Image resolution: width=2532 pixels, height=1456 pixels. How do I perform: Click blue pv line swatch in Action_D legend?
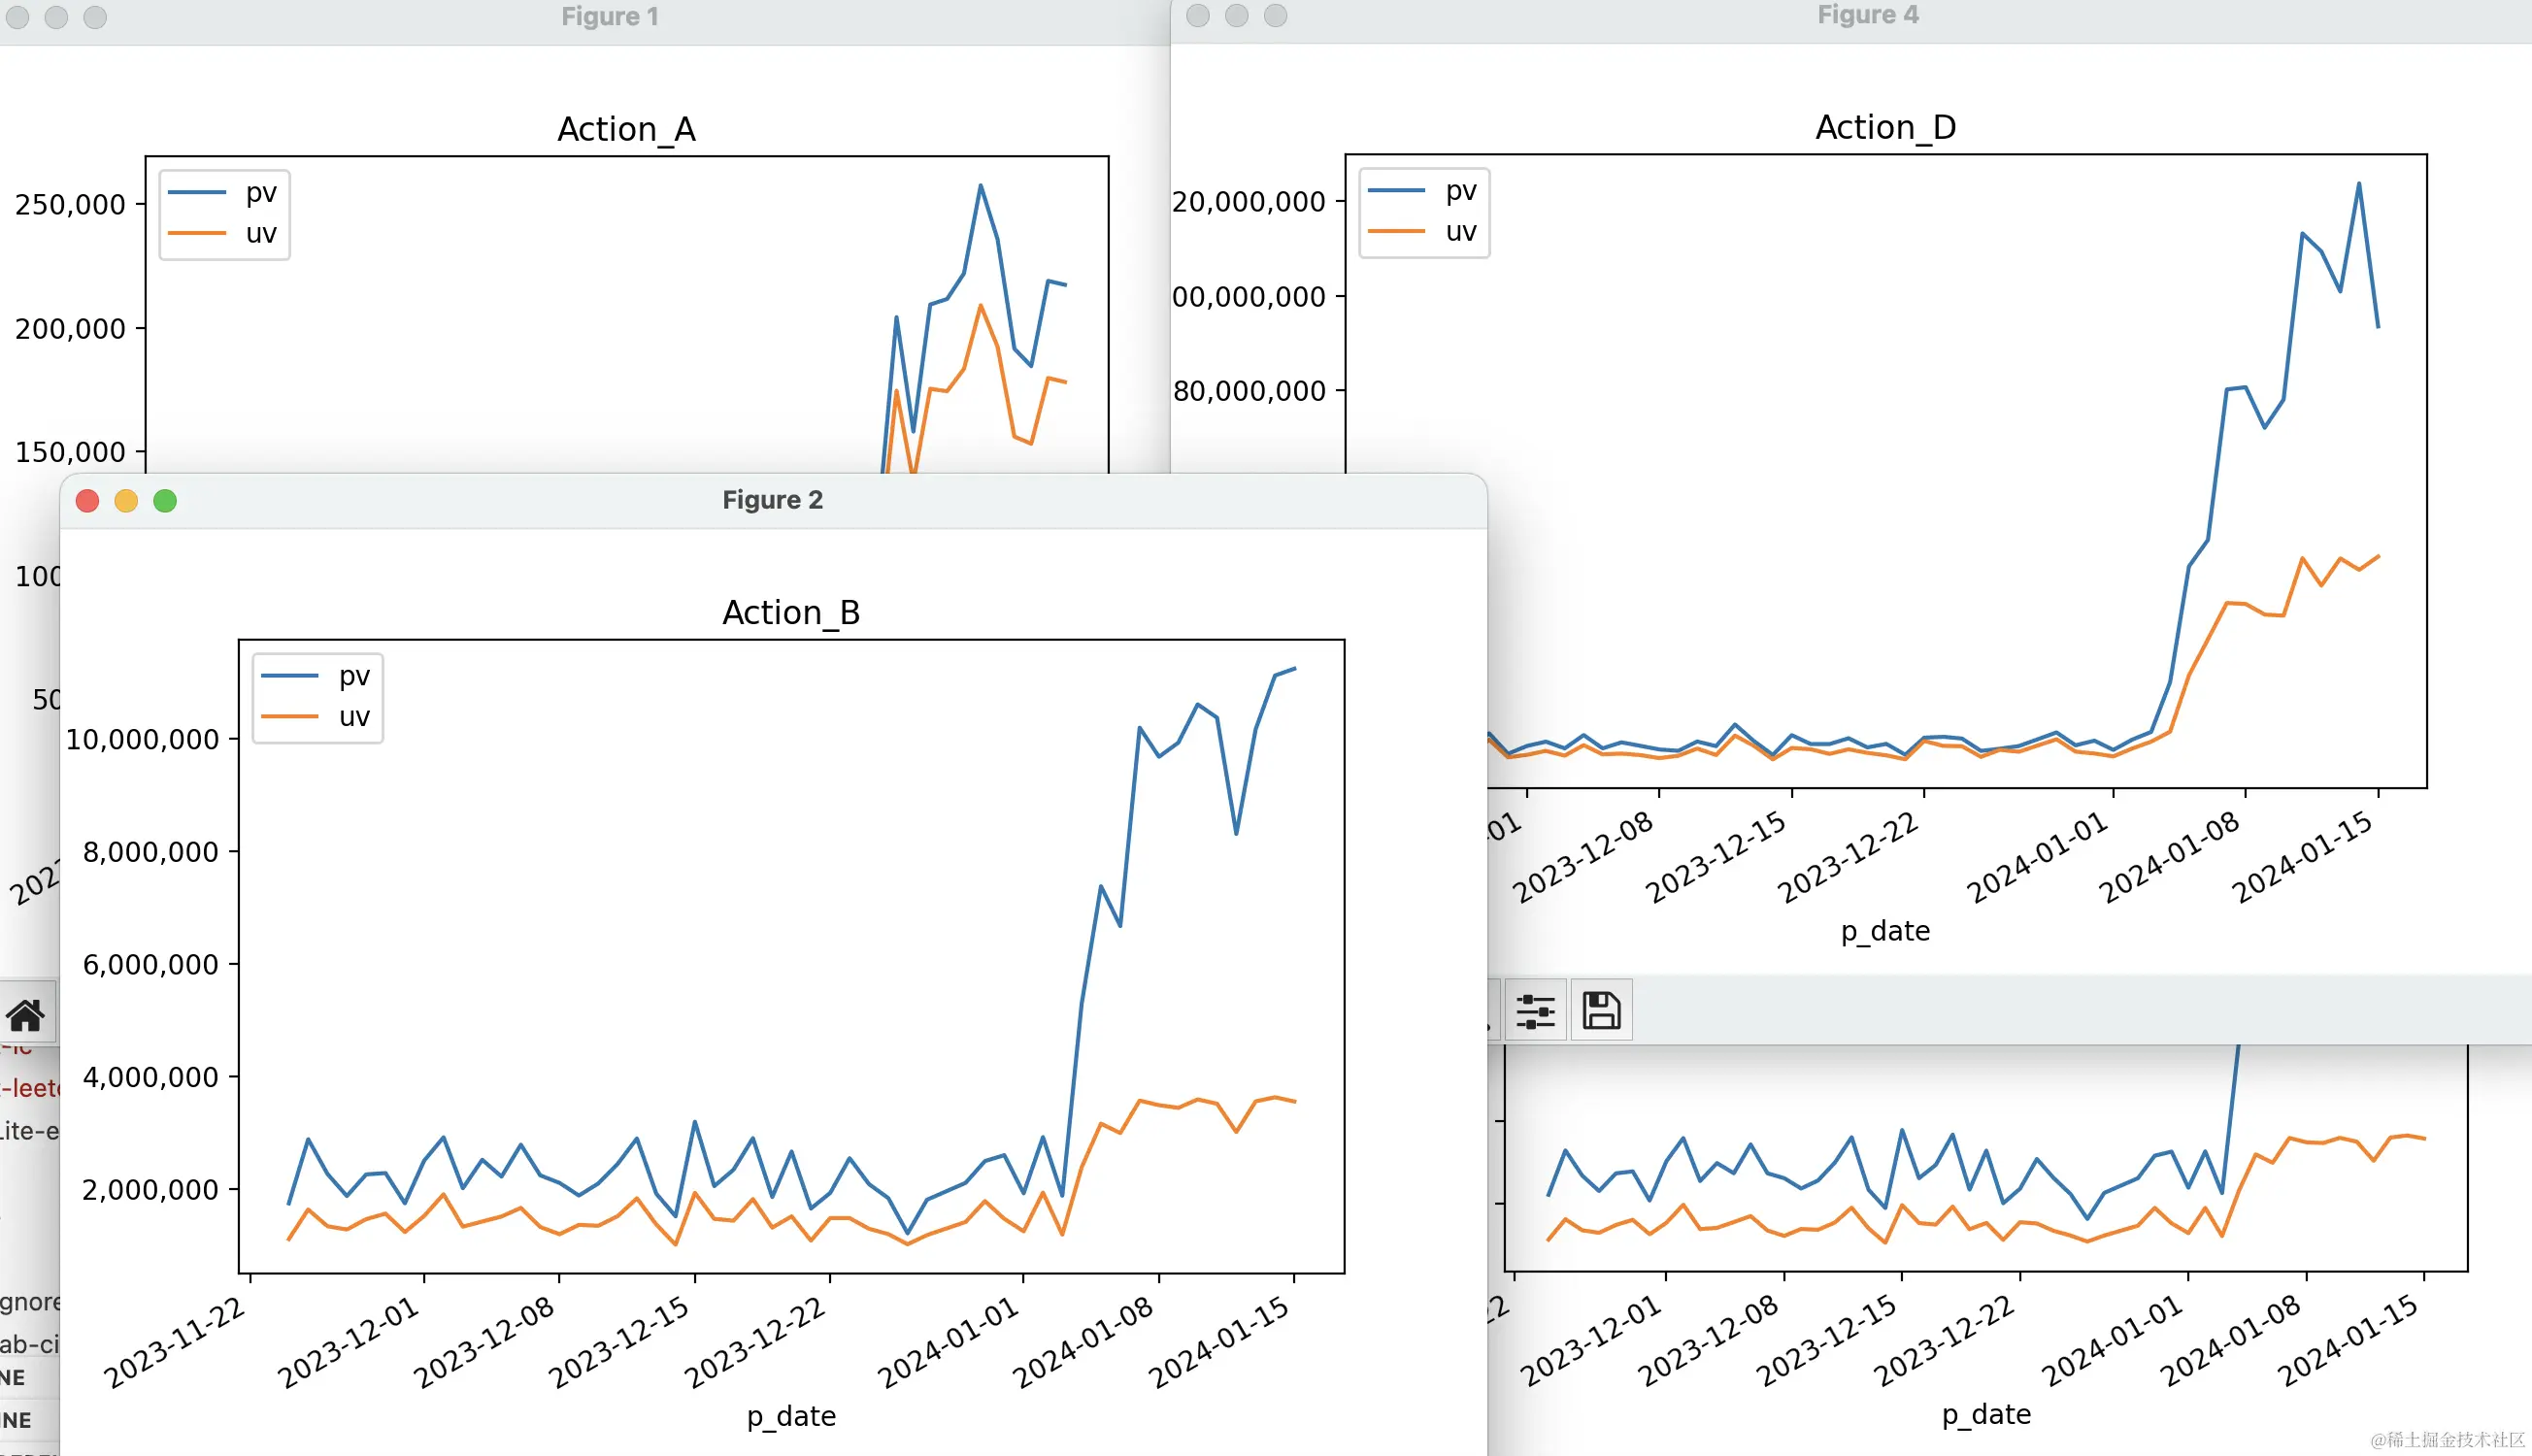pos(1396,190)
